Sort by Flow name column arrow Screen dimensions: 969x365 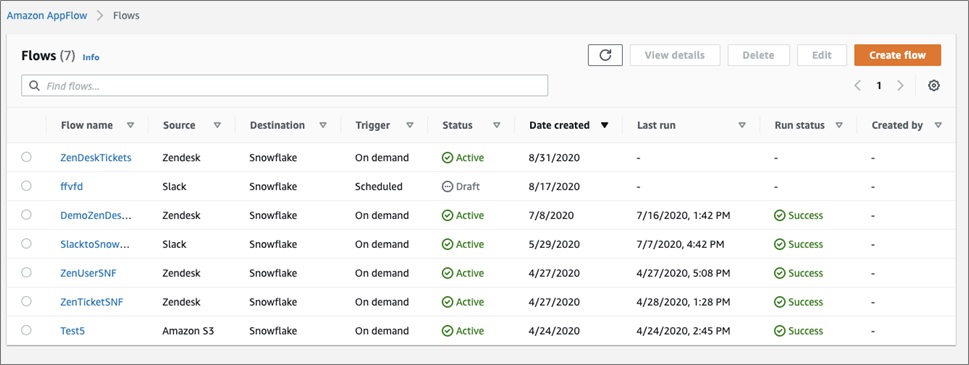[x=130, y=125]
